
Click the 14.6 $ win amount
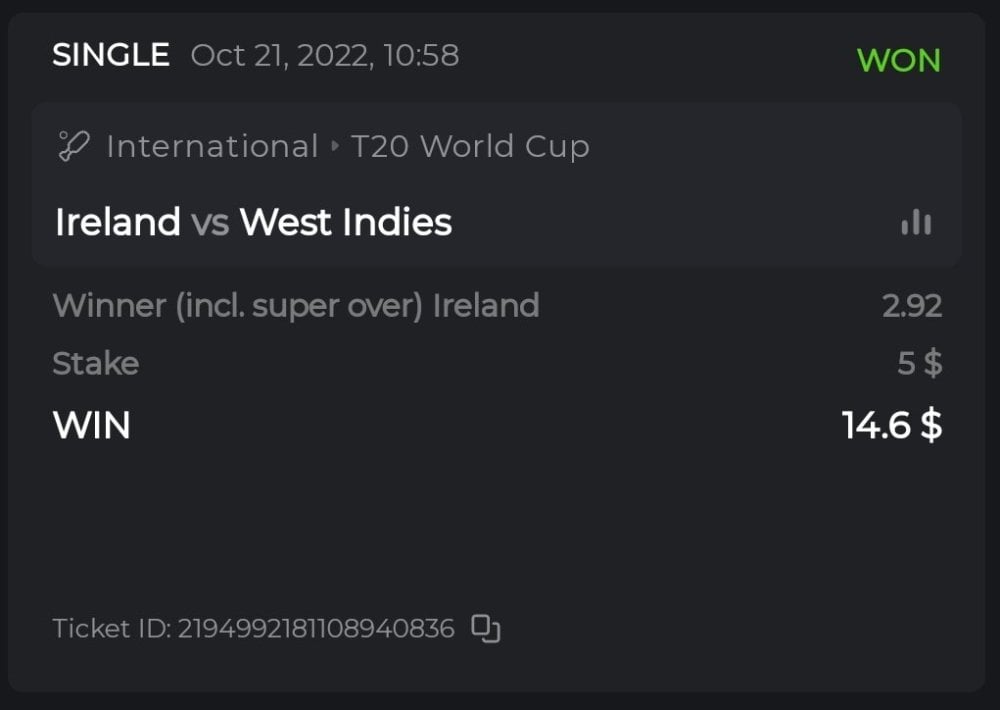tap(891, 425)
